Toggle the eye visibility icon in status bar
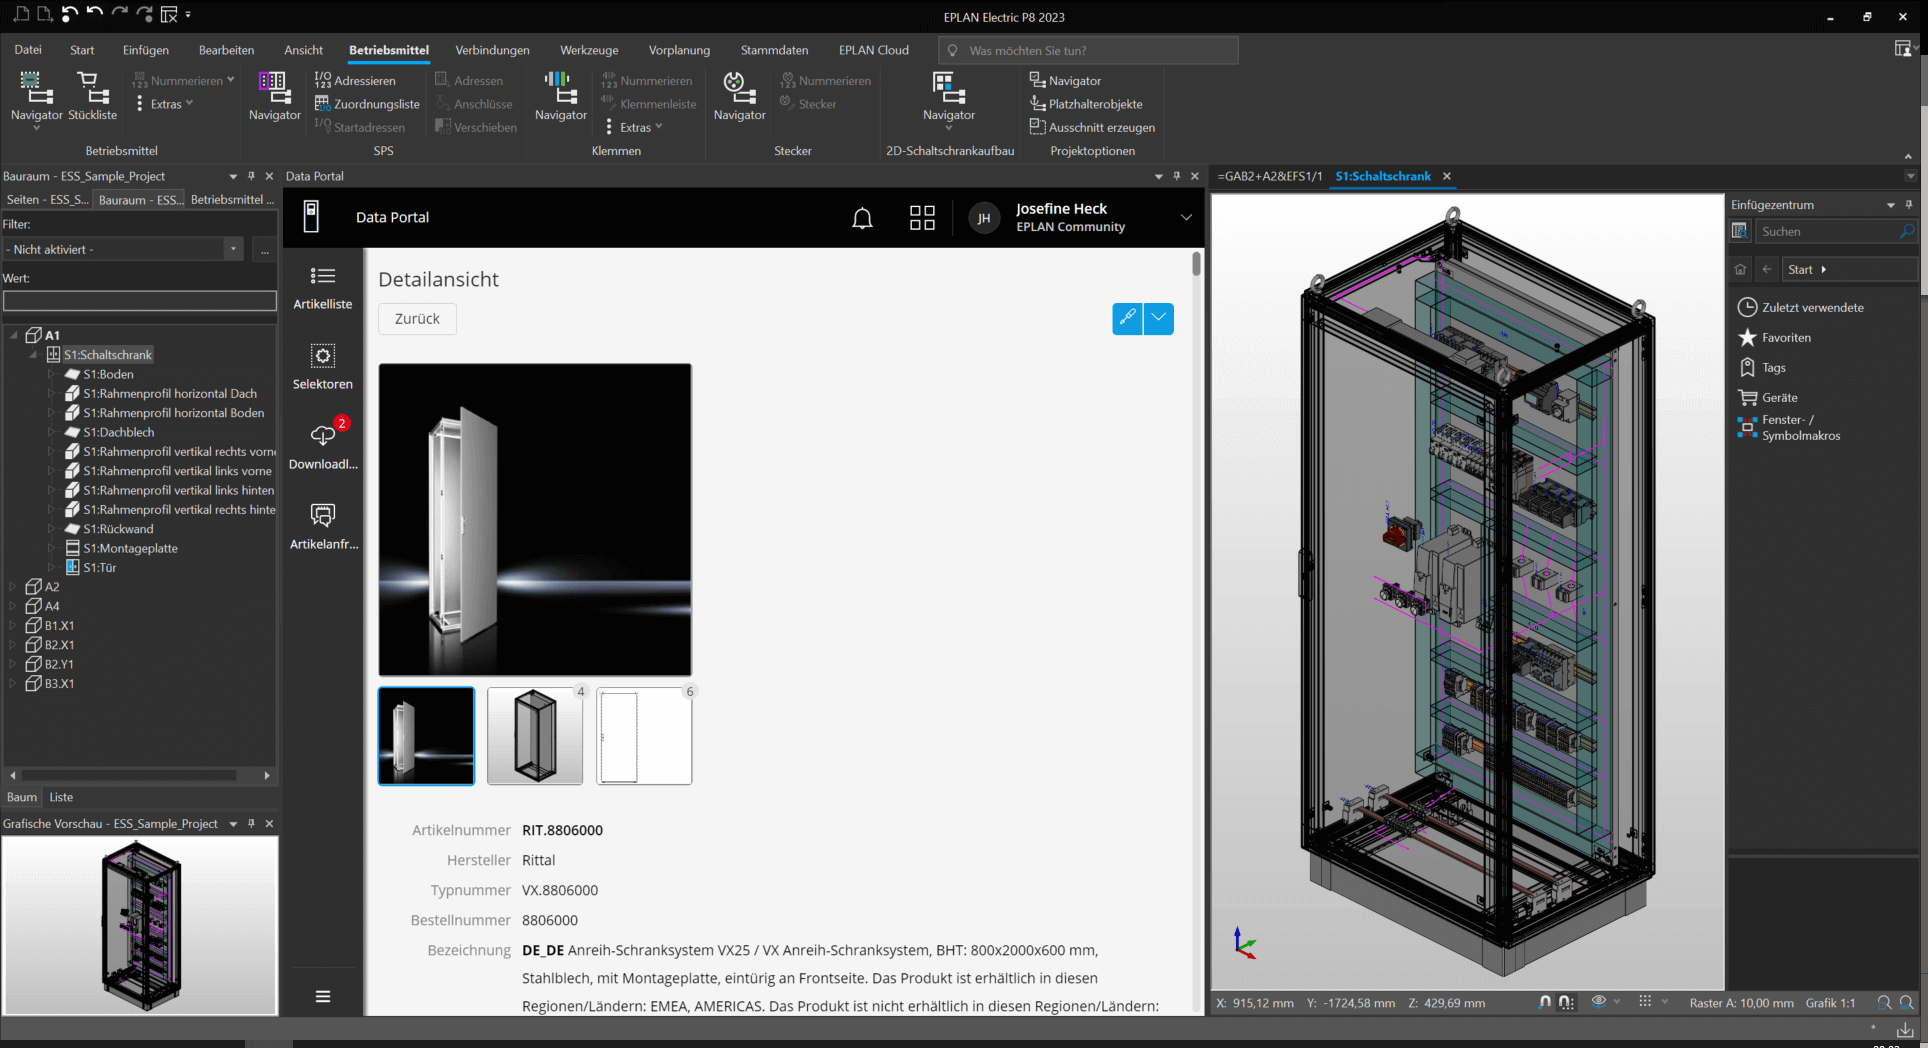Screen dimensions: 1928x1048 [x=1598, y=1002]
